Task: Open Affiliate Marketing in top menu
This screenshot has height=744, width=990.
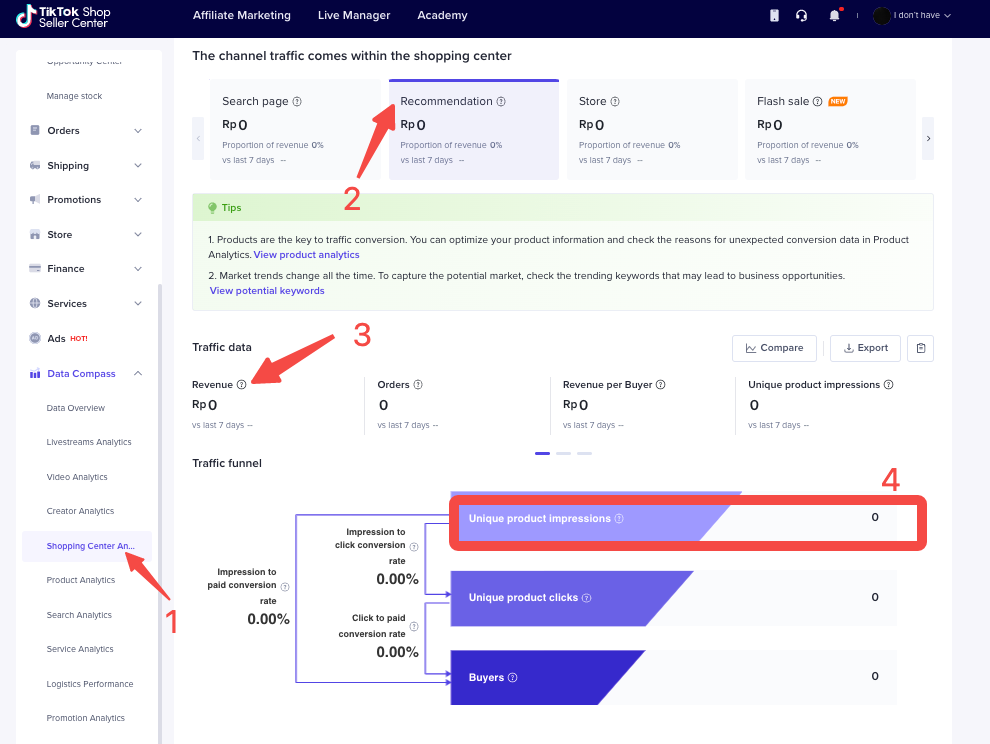Action: pos(241,16)
